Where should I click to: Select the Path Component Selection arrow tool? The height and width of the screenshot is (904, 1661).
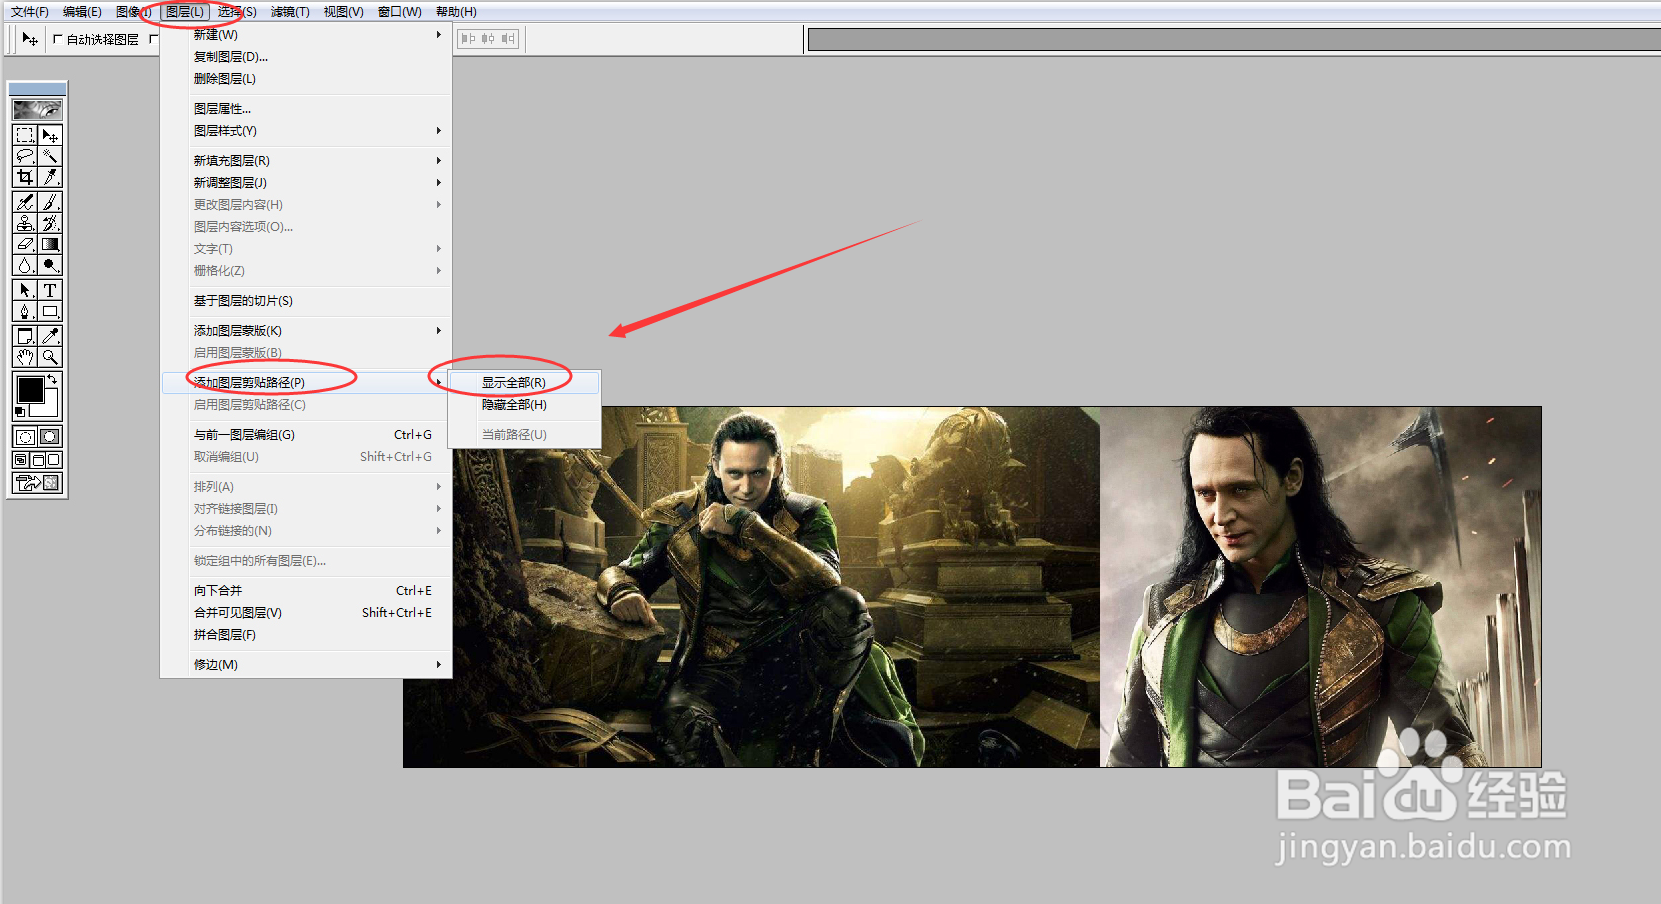[25, 290]
